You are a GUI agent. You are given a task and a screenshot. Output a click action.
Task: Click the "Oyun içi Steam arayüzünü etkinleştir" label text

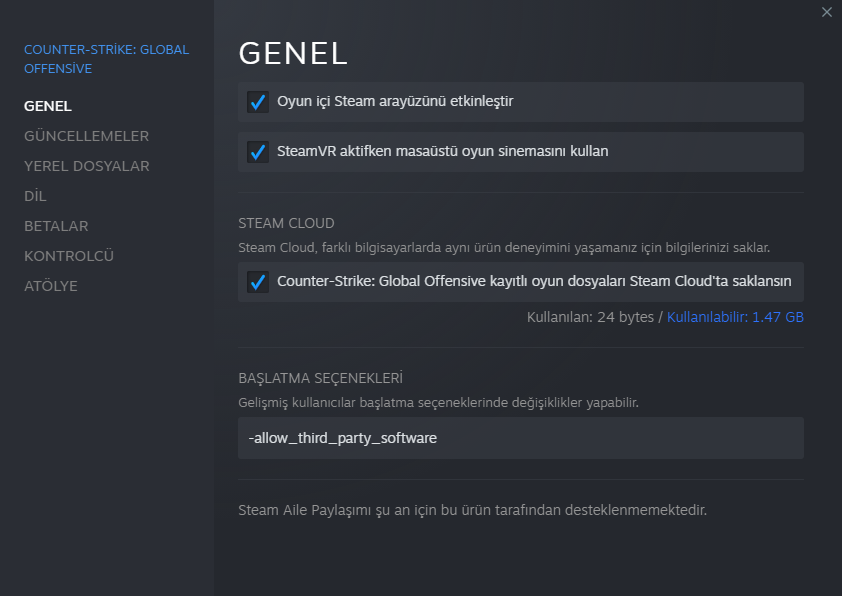tap(395, 101)
